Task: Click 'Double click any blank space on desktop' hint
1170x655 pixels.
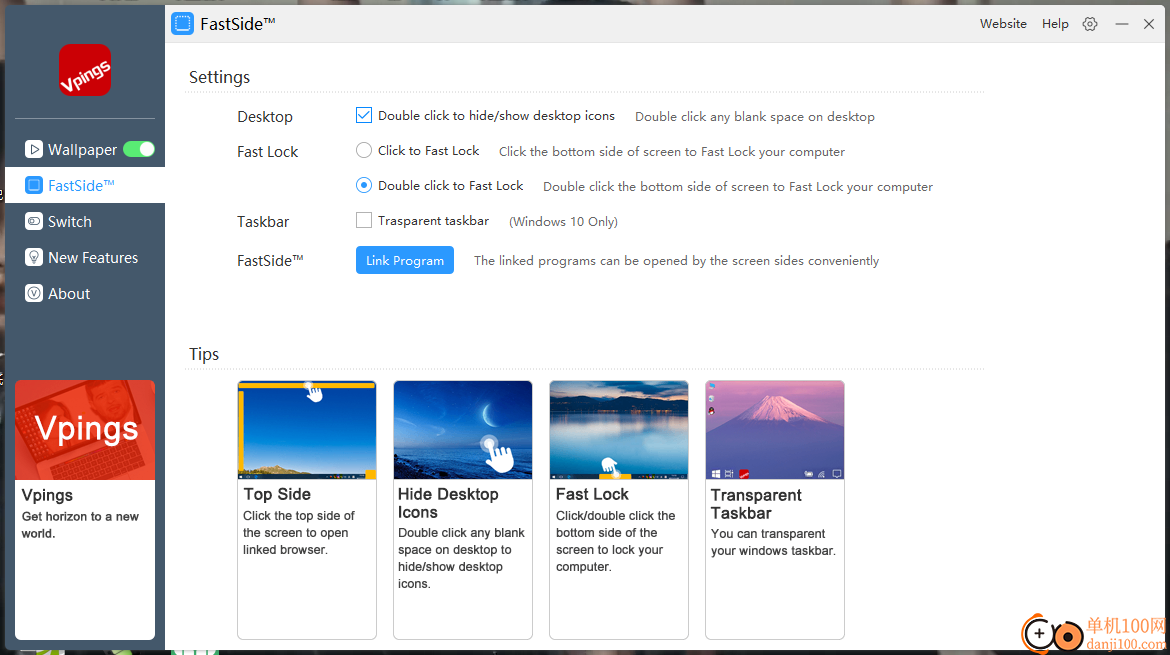Action: click(x=754, y=116)
